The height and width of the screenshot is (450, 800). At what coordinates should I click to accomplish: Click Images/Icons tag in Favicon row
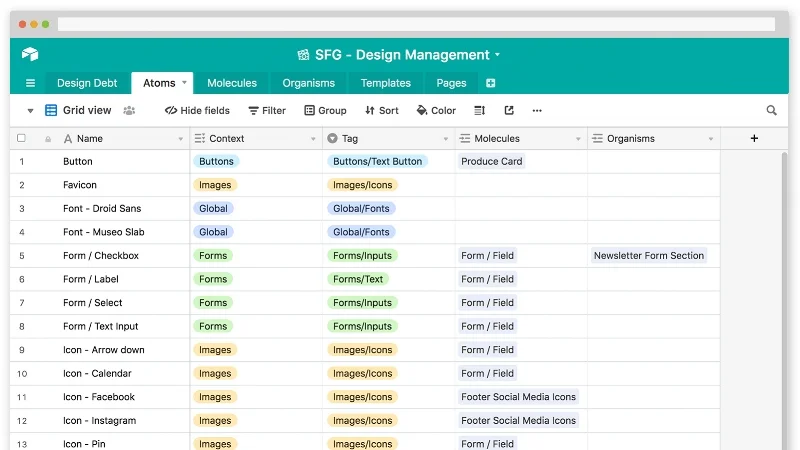pos(363,185)
